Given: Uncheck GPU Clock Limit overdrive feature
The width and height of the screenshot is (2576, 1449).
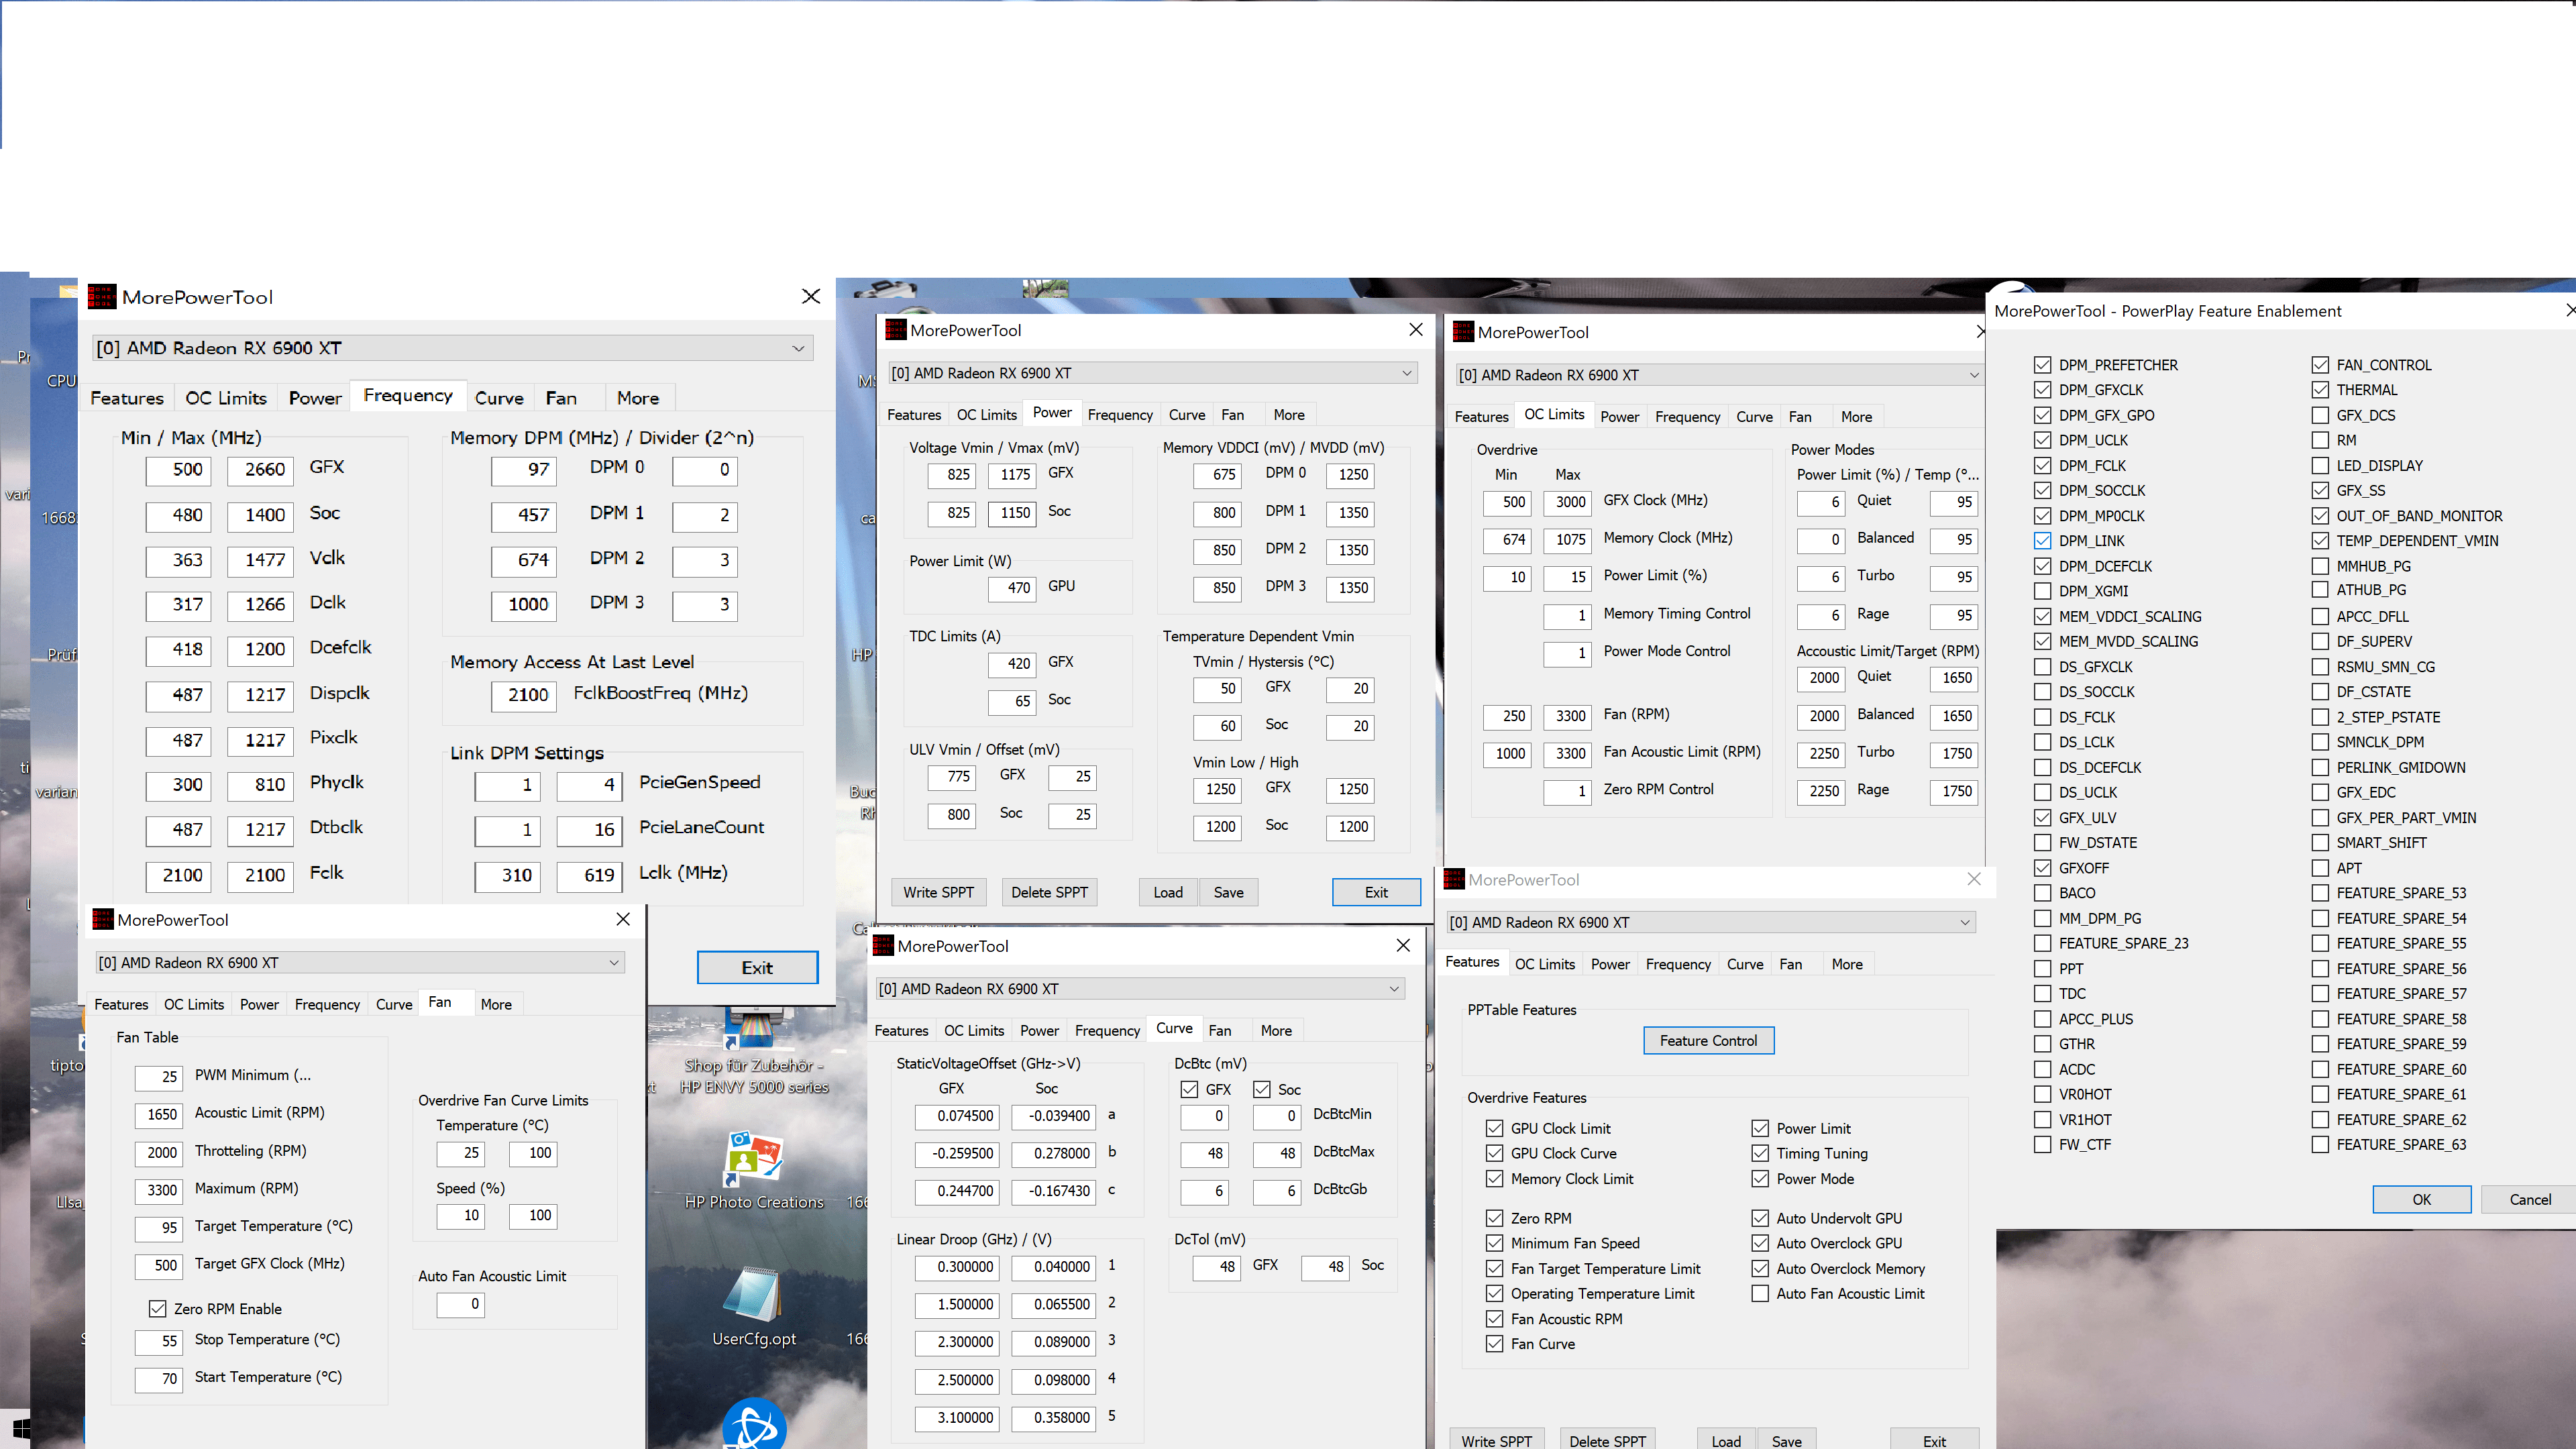Looking at the screenshot, I should (x=1495, y=1128).
